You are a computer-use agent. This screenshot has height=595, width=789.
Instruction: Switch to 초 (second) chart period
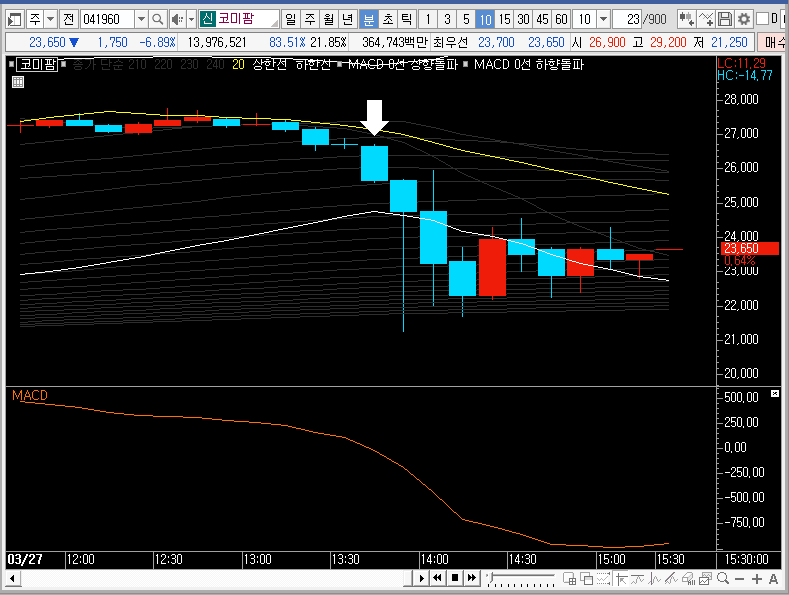point(388,20)
